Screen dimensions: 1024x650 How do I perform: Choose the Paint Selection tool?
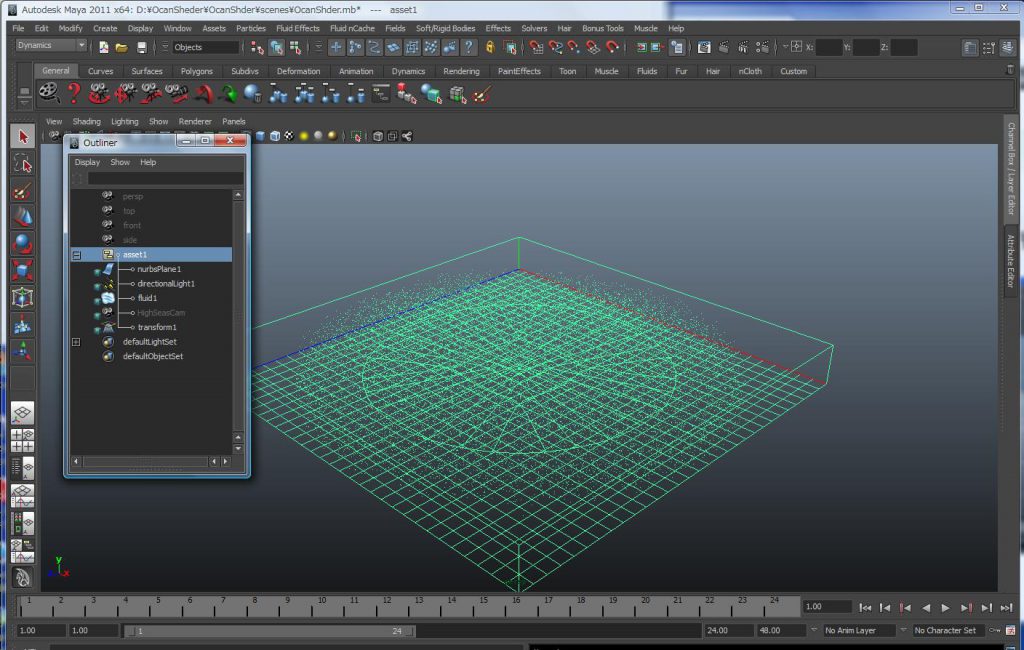tap(22, 190)
